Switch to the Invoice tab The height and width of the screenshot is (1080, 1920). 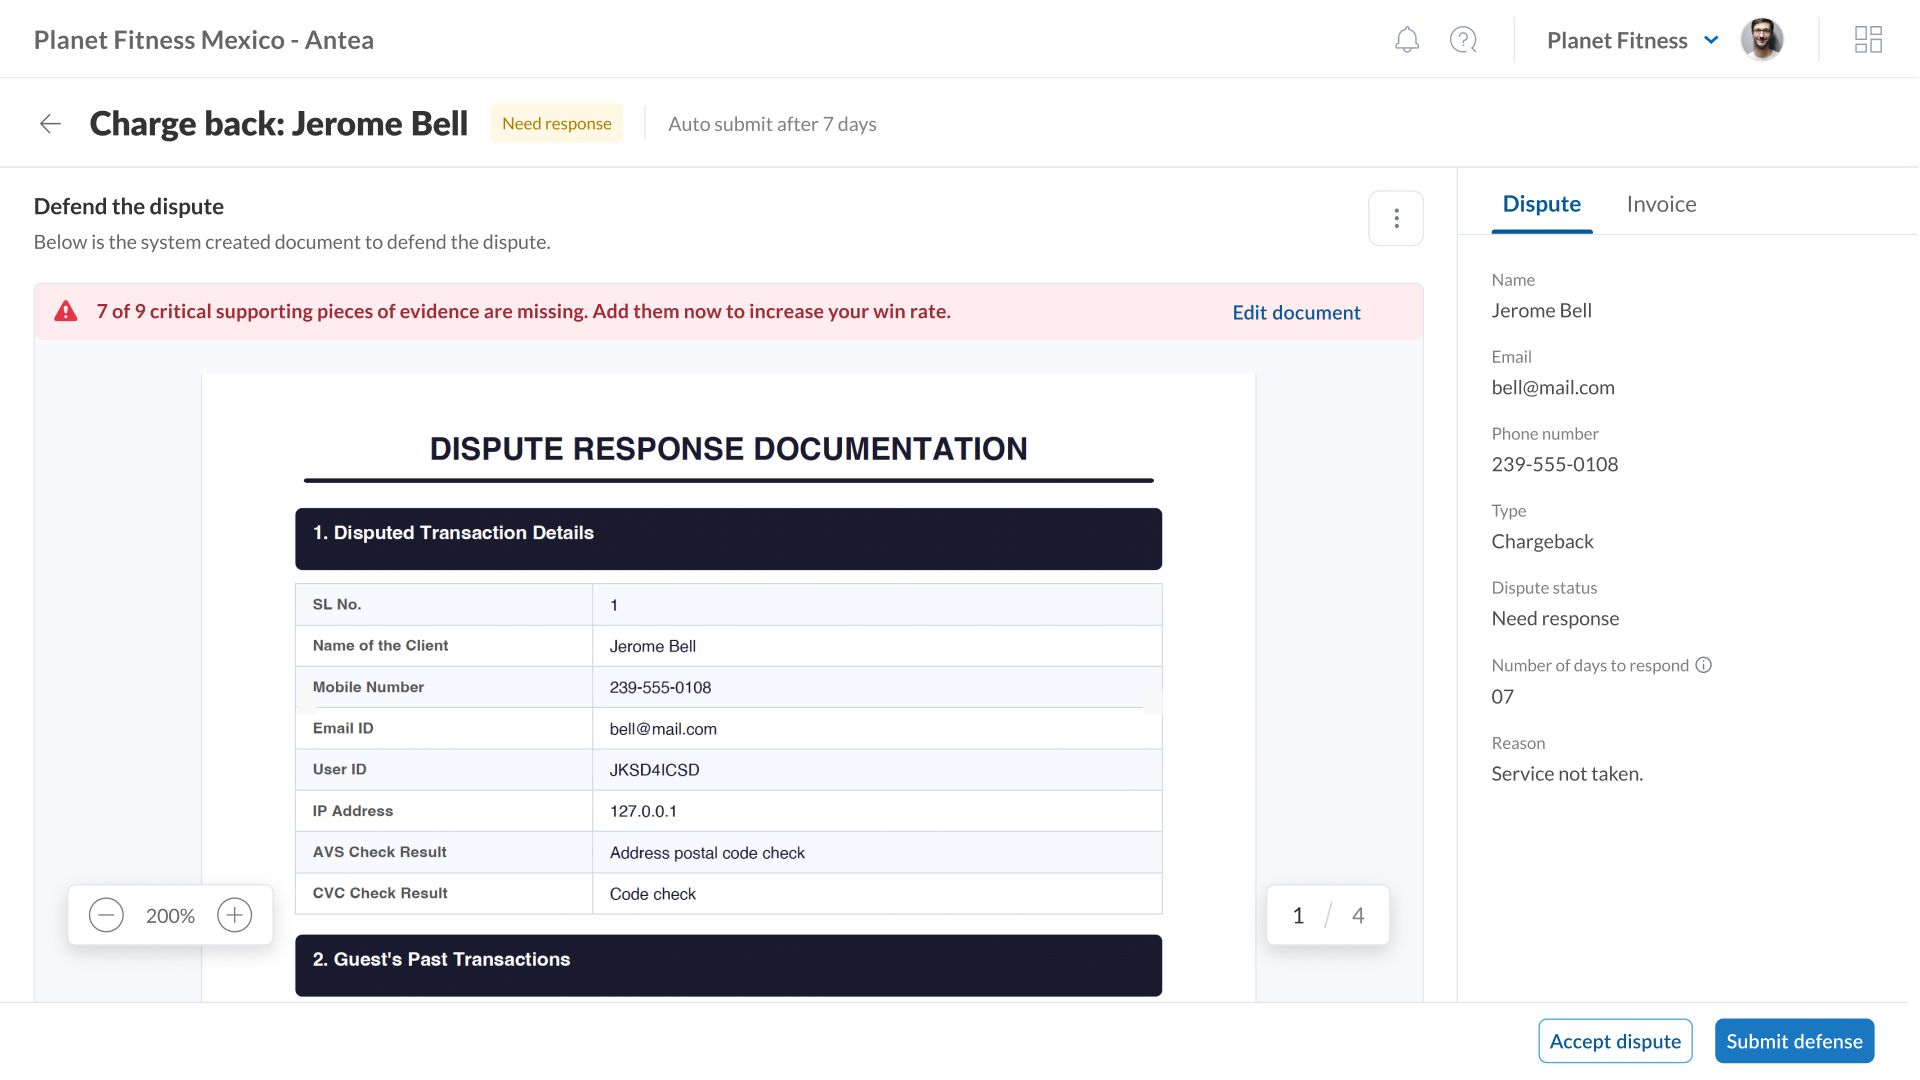[1661, 204]
